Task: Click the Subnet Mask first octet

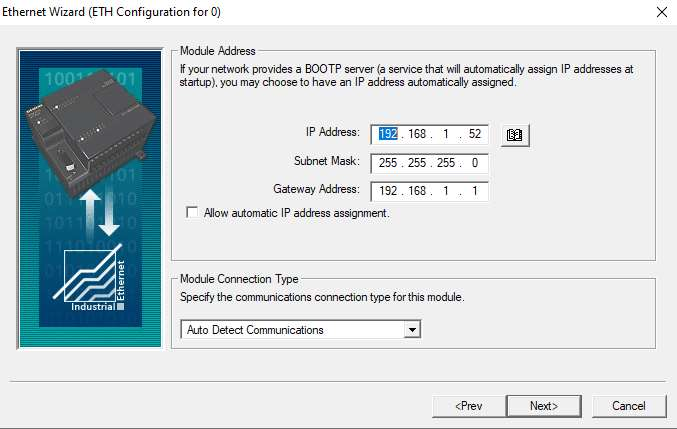Action: (390, 163)
